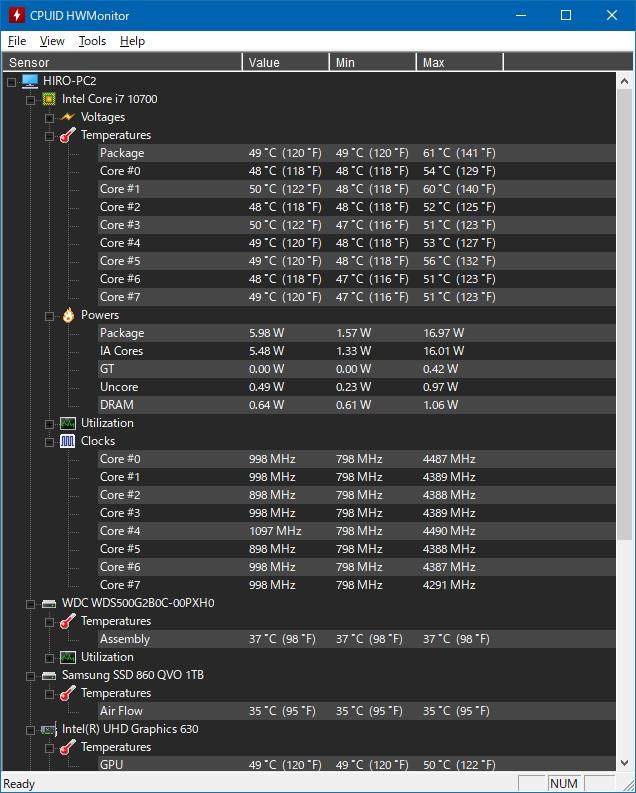Select the GT power row
The width and height of the screenshot is (636, 793).
(356, 369)
